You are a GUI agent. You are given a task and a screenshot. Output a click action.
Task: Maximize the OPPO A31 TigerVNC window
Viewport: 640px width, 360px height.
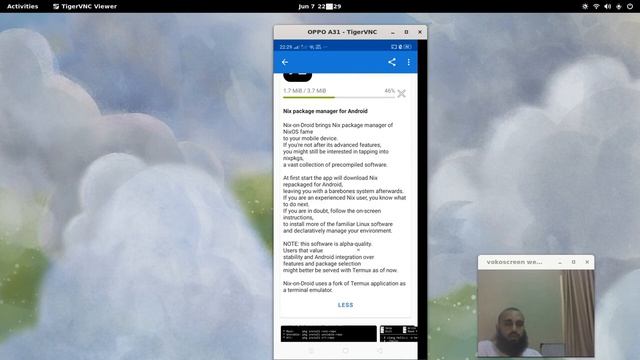click(x=406, y=32)
